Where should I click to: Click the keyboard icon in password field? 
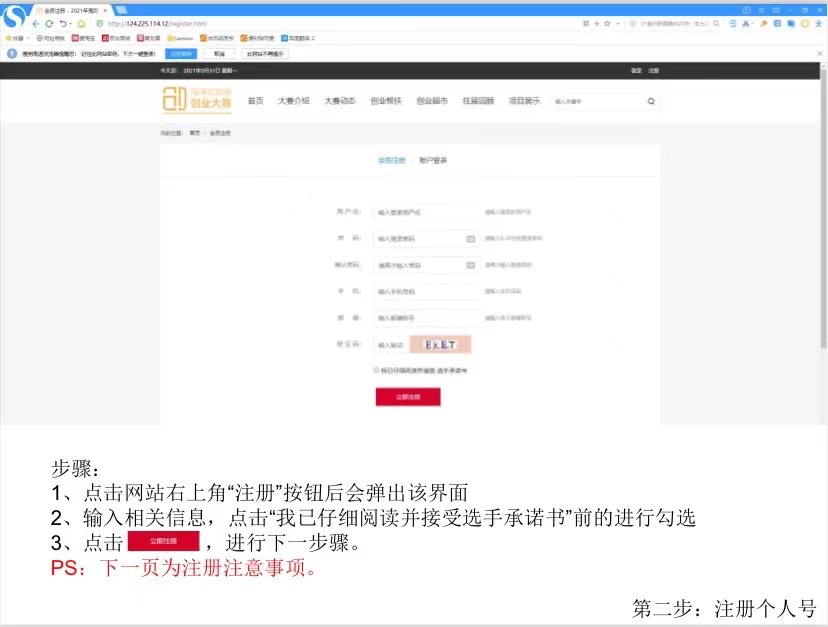(x=470, y=239)
